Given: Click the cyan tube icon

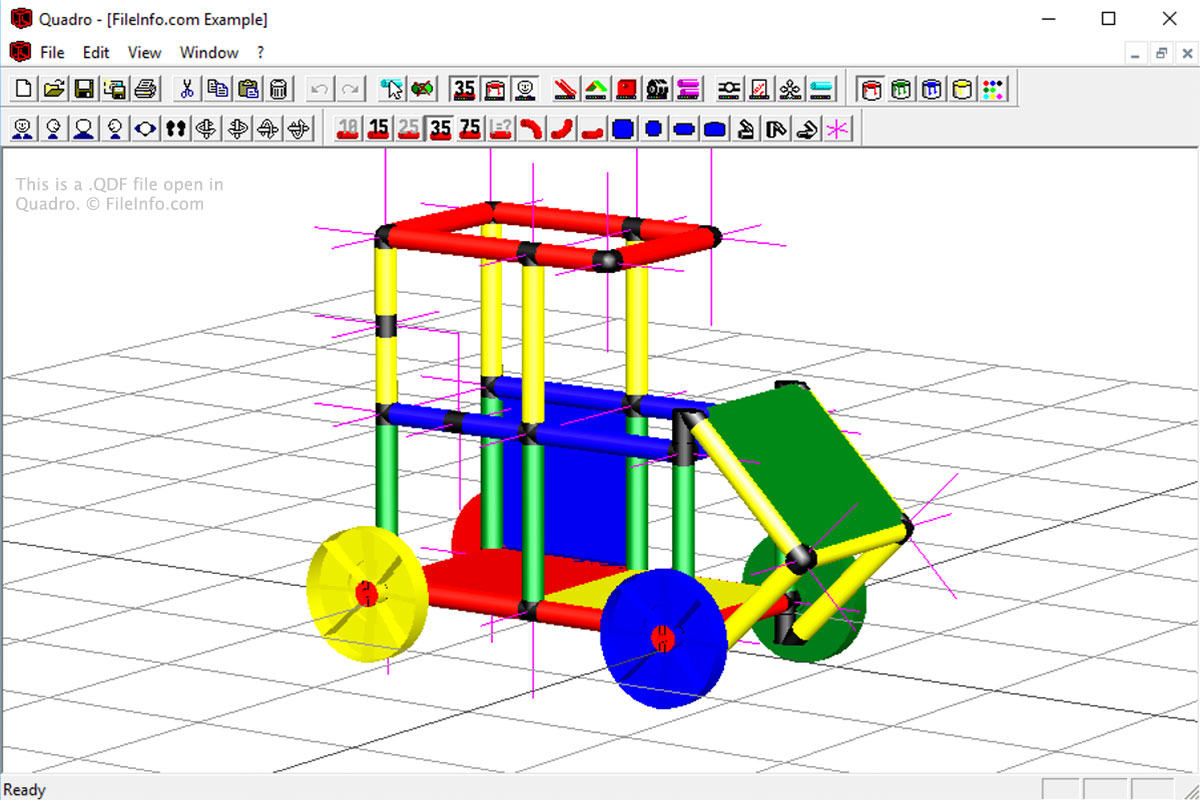Looking at the screenshot, I should (821, 89).
